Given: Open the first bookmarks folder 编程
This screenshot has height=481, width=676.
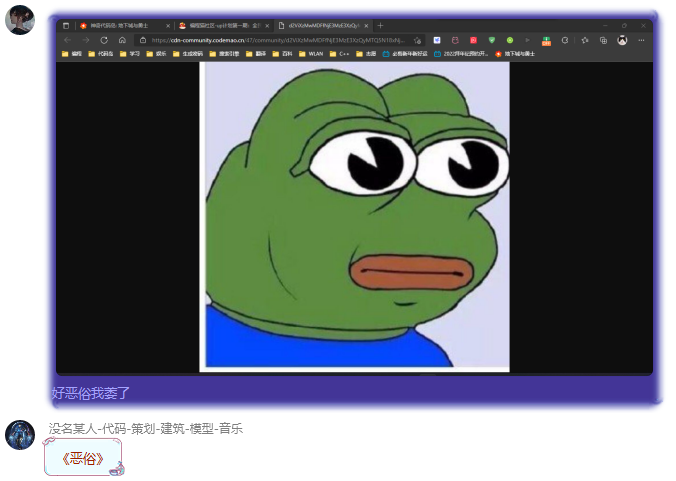Looking at the screenshot, I should pos(72,54).
